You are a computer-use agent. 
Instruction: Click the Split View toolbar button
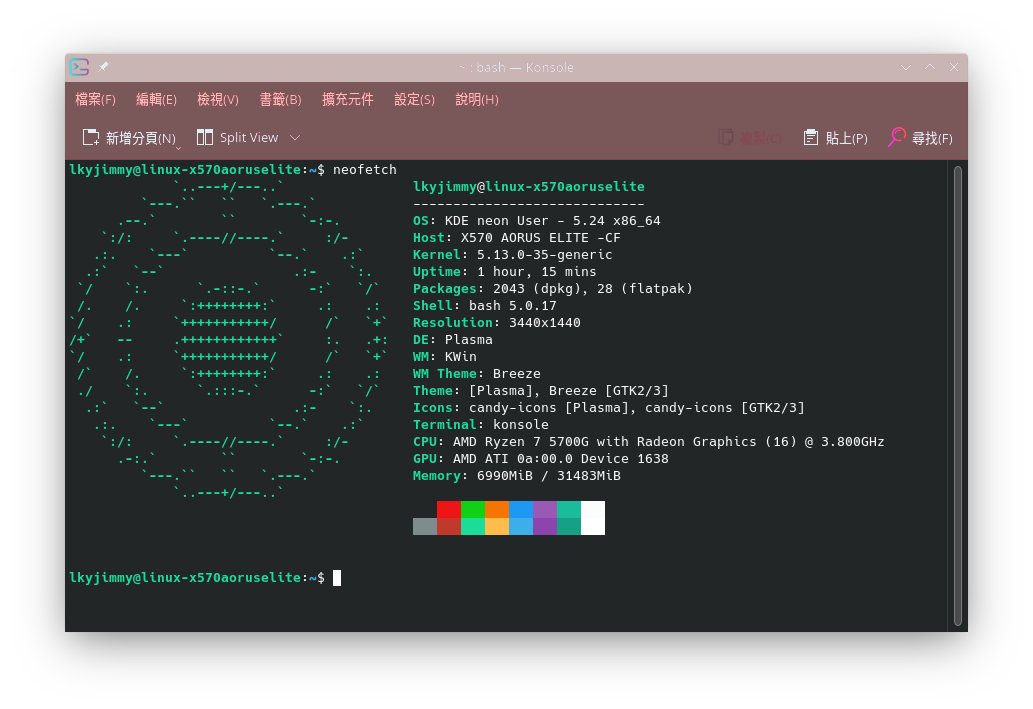(238, 138)
